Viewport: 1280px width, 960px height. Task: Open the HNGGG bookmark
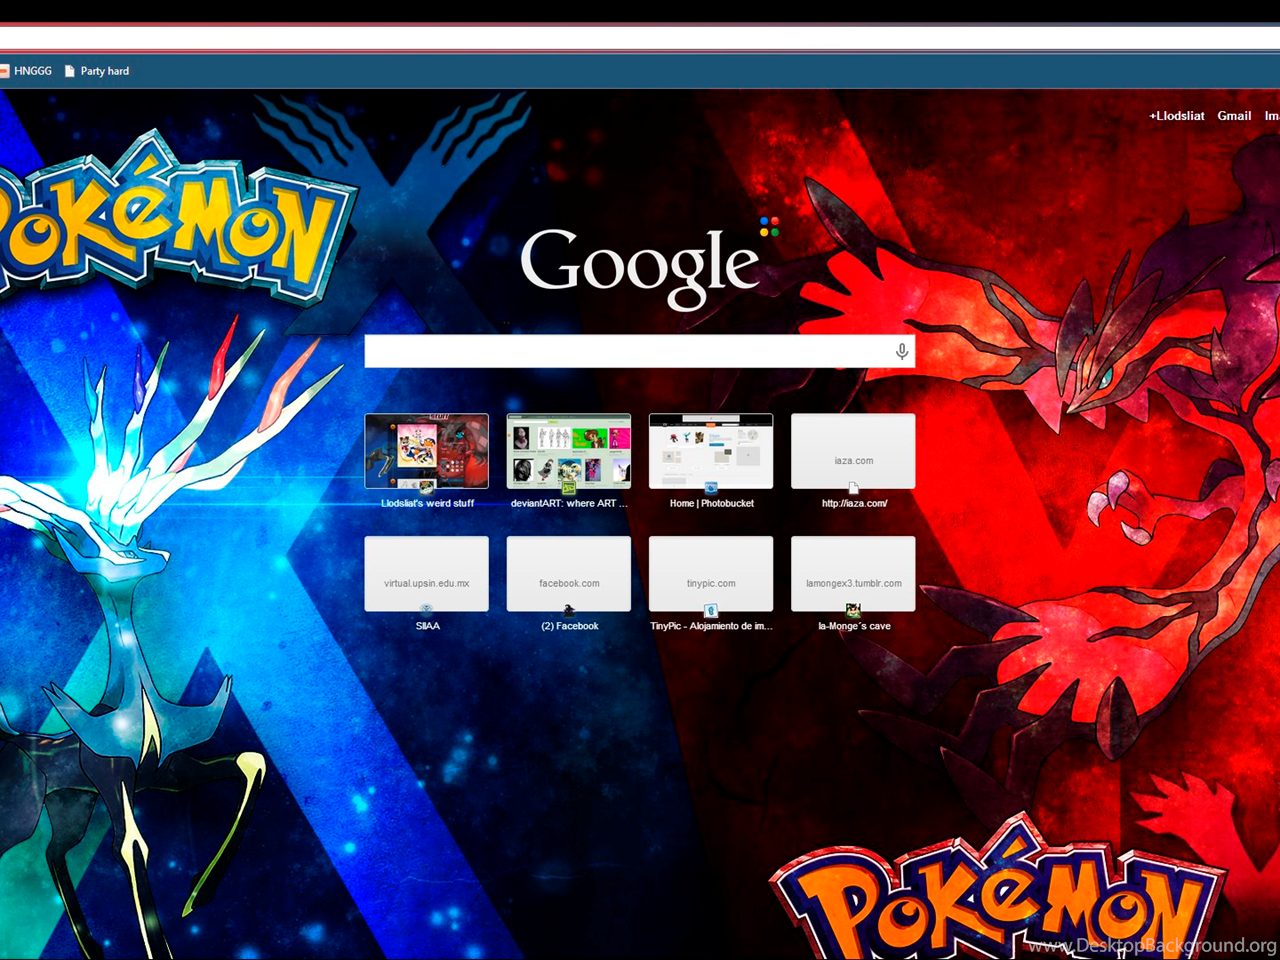click(x=26, y=71)
